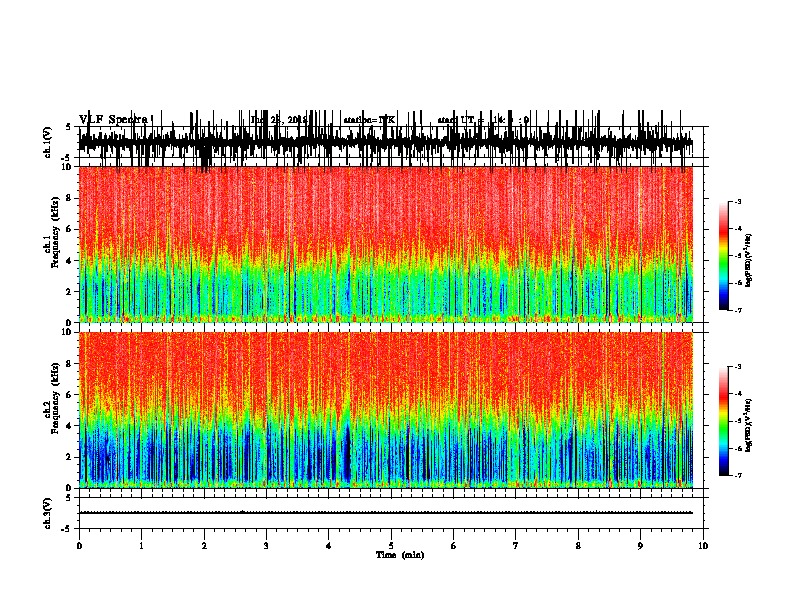Click the '-6' label on ch.1 color bar
This screenshot has height=612, width=792.
pos(737,283)
